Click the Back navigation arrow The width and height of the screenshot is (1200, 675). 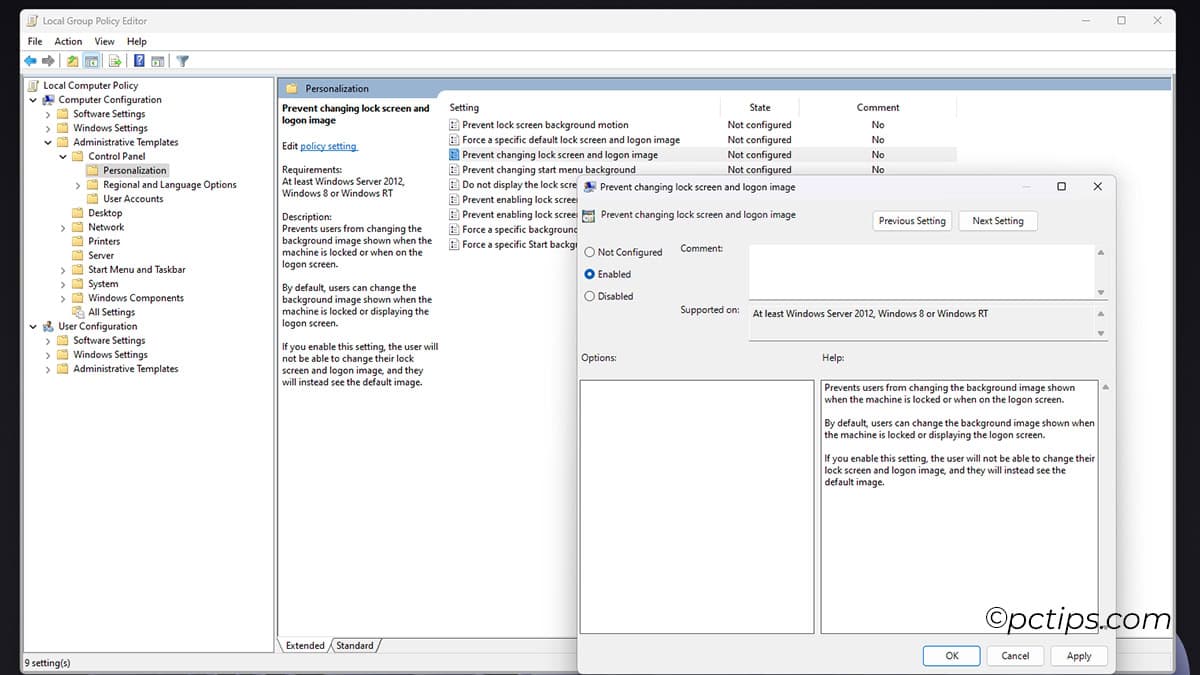pyautogui.click(x=30, y=60)
